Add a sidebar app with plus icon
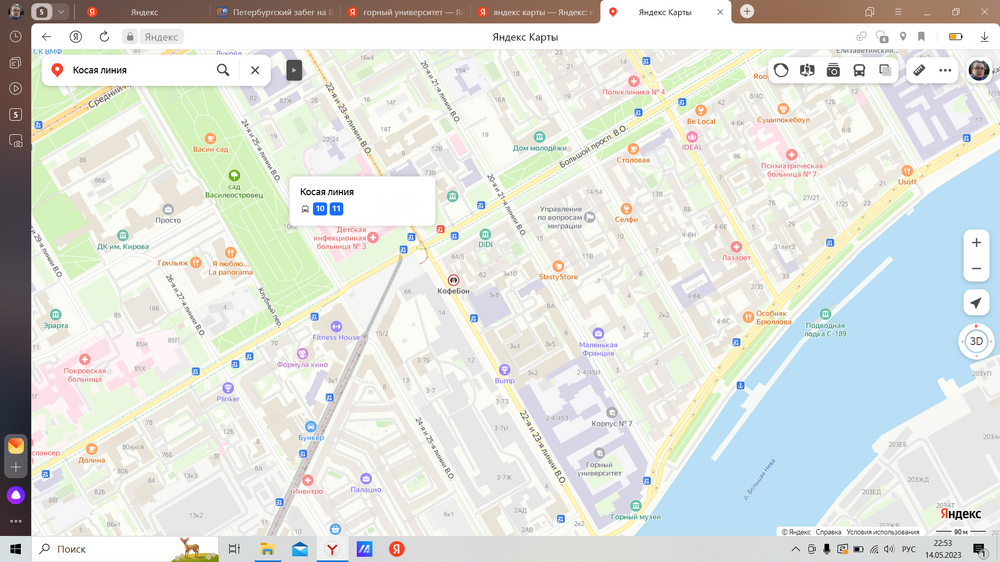1000x562 pixels. 16,468
